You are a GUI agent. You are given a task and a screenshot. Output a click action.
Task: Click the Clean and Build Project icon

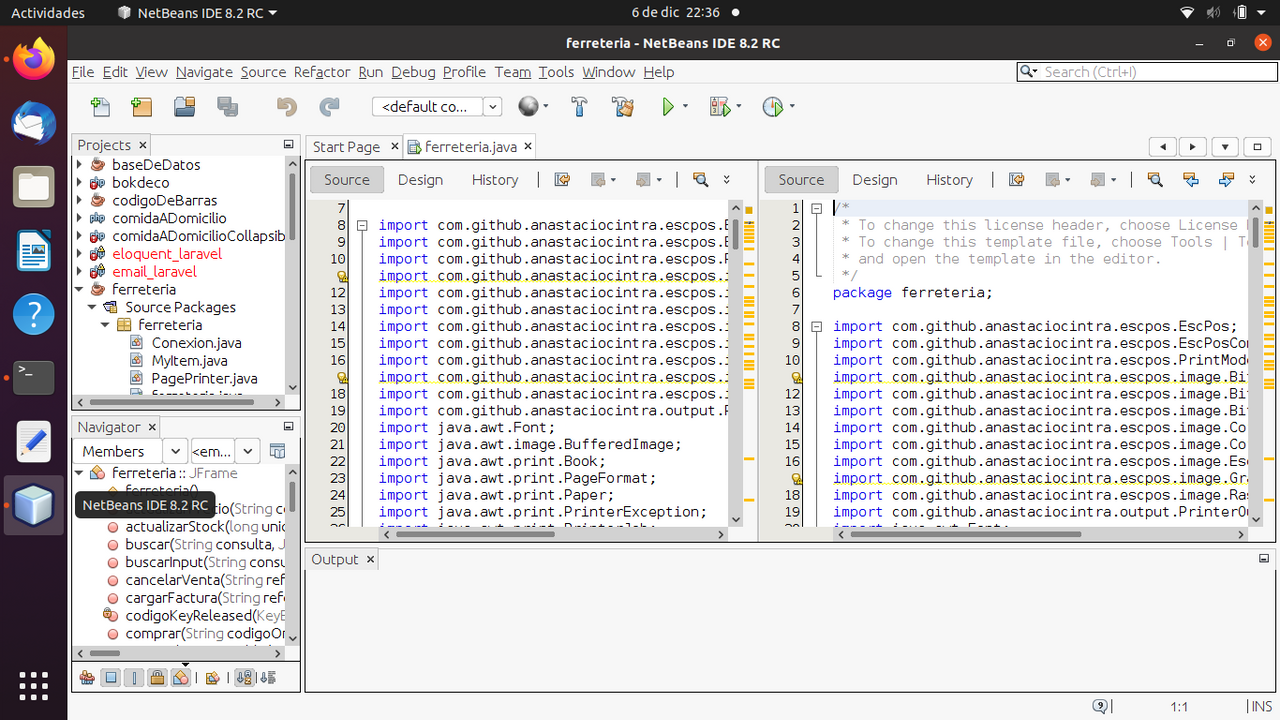622,107
